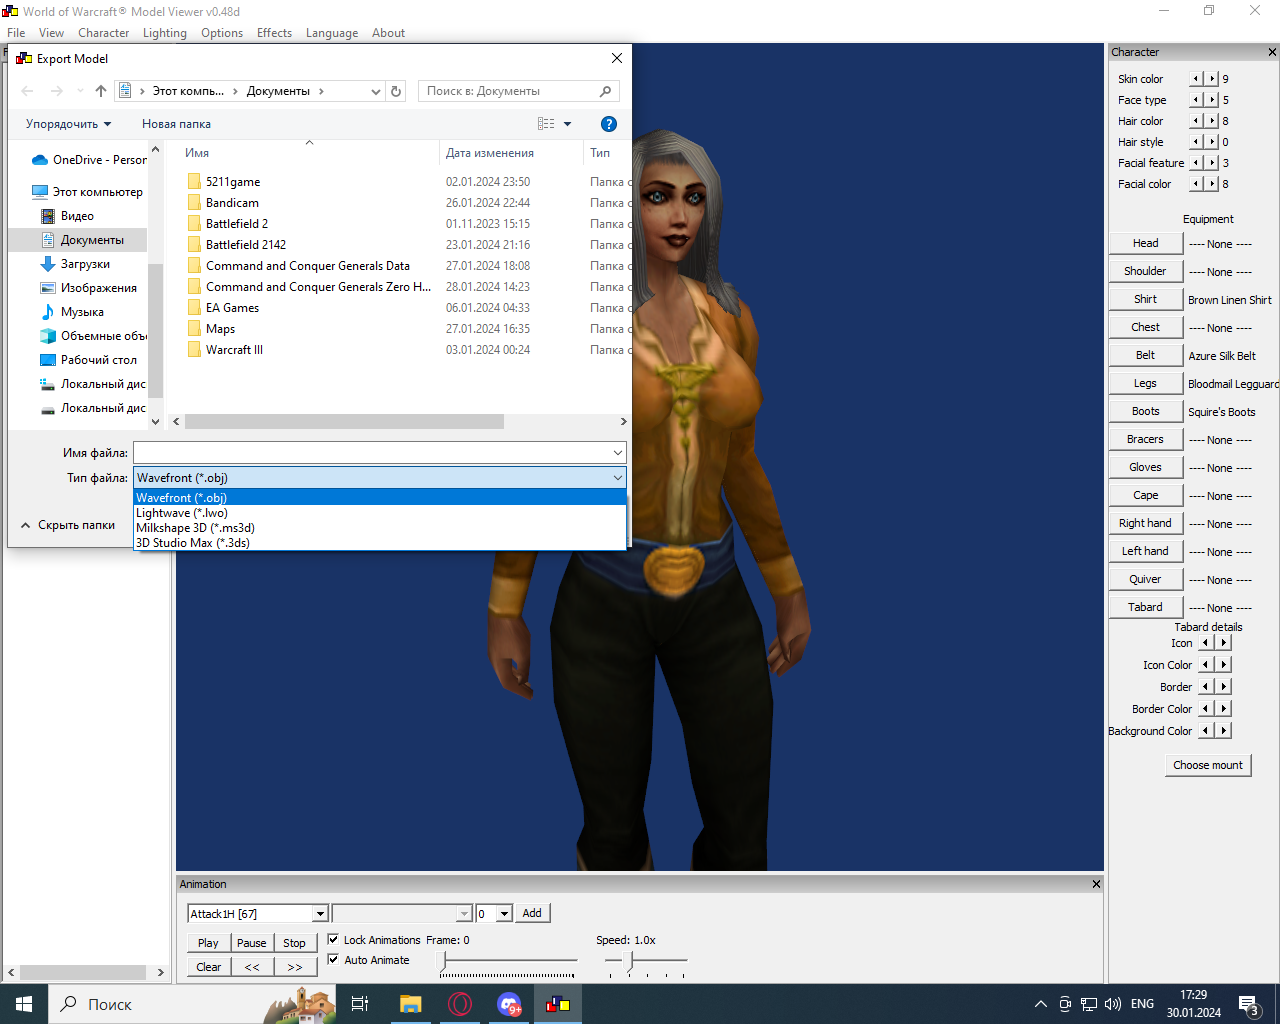Open the Lighting menu
Viewport: 1280px width, 1024px height.
[165, 33]
